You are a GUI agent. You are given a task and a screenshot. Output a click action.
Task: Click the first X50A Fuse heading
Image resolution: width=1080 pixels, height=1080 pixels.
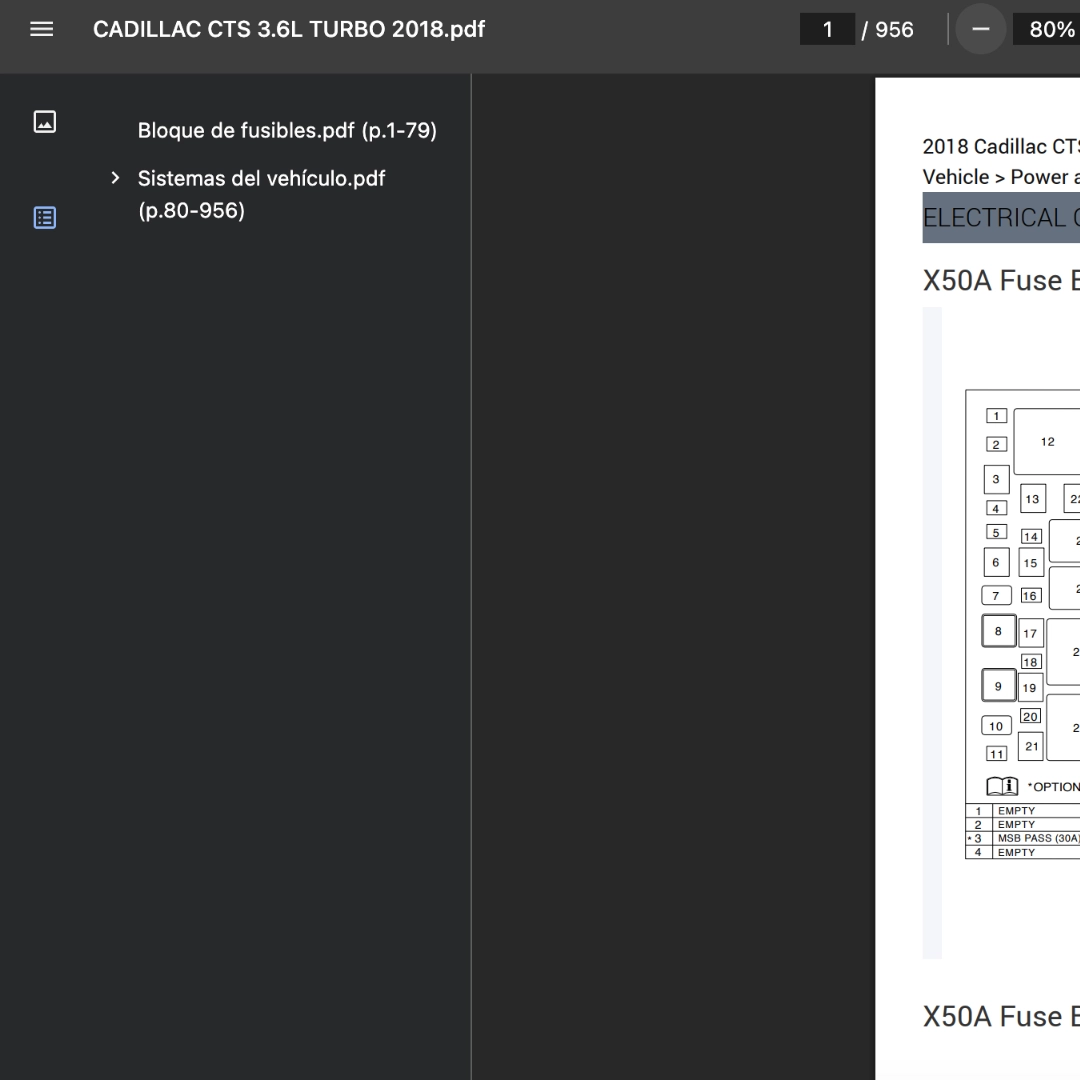[x=1001, y=281]
